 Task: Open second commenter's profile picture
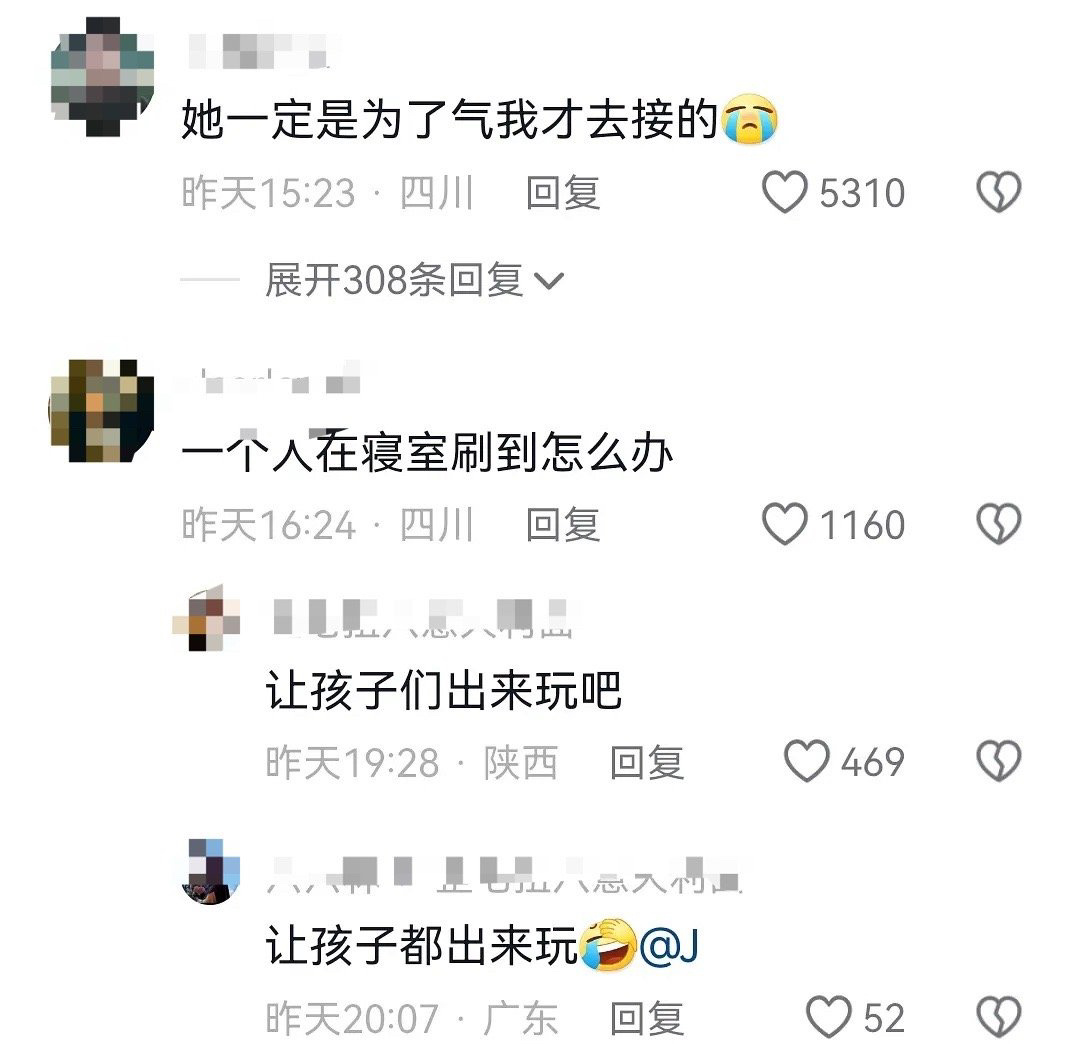[103, 410]
